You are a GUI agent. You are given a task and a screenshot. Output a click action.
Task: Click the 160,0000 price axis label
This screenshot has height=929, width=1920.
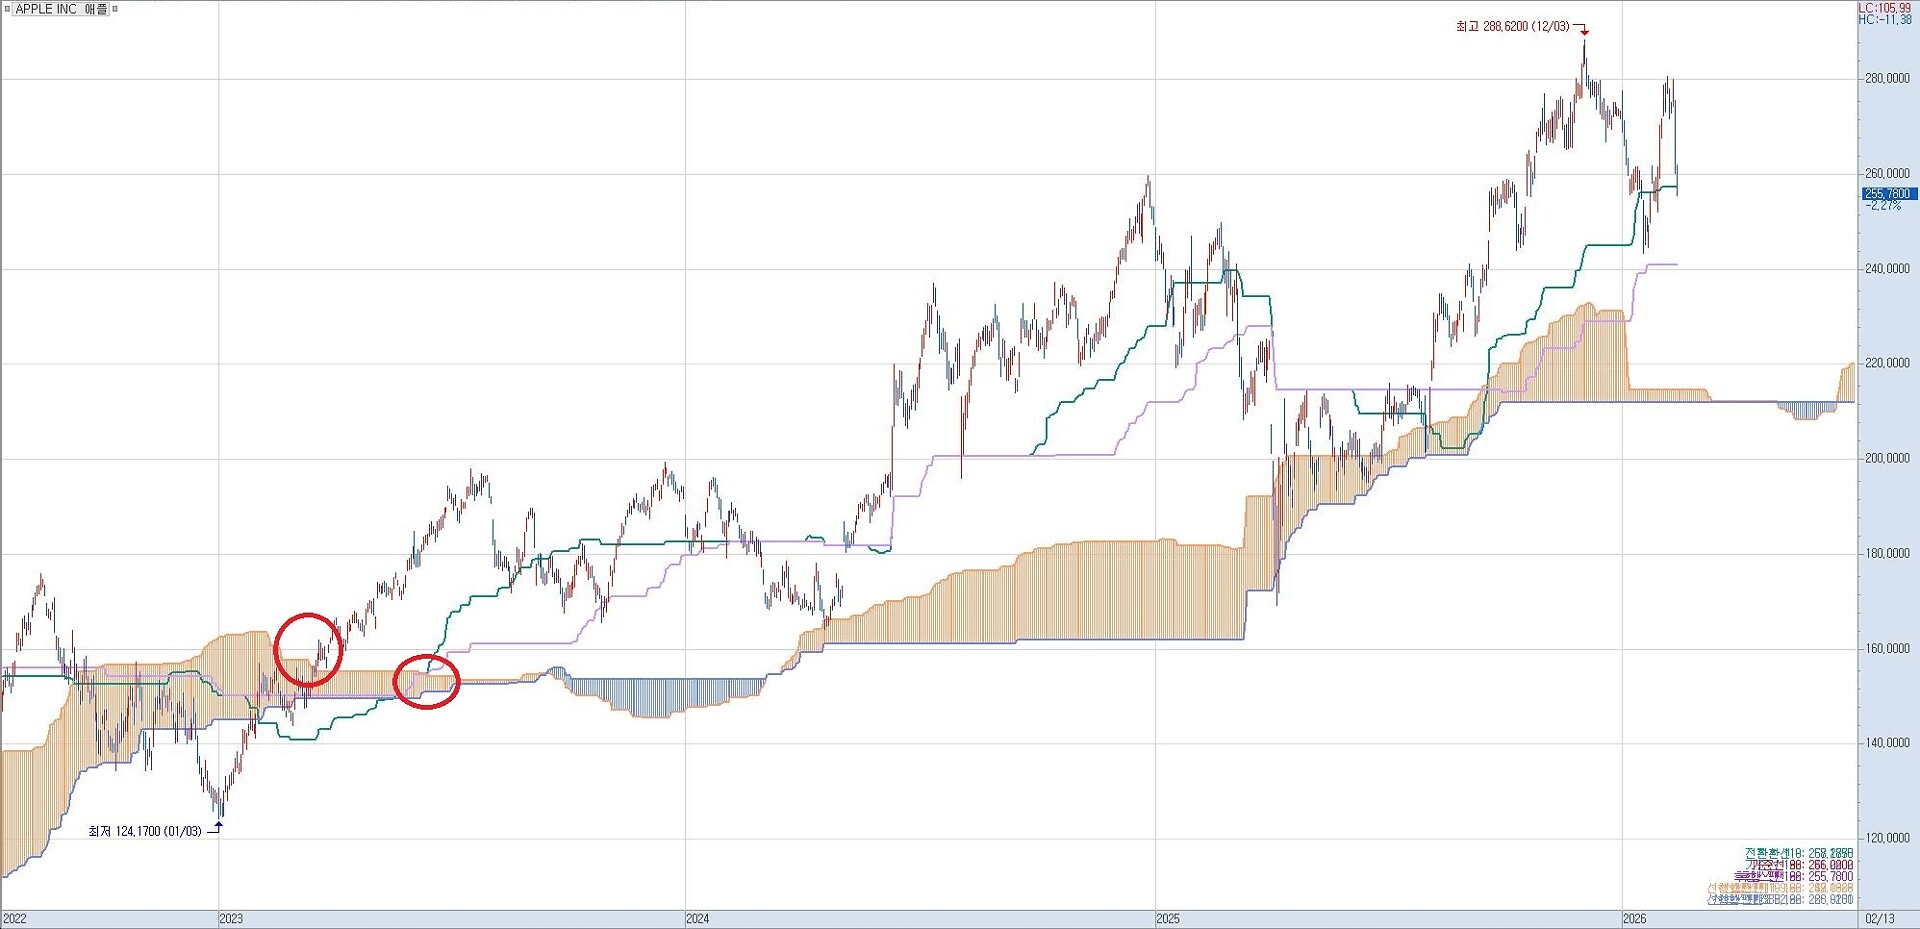point(1887,649)
